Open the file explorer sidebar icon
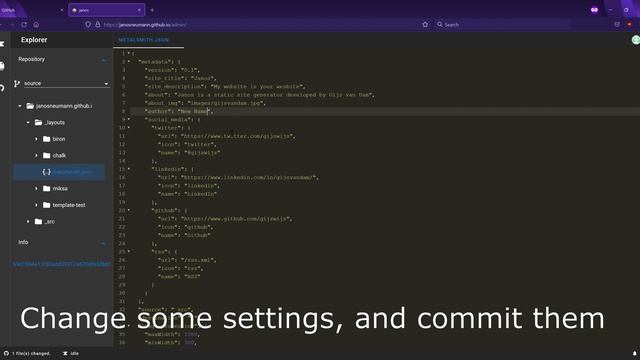Image resolution: width=640 pixels, height=360 pixels. click(2, 66)
